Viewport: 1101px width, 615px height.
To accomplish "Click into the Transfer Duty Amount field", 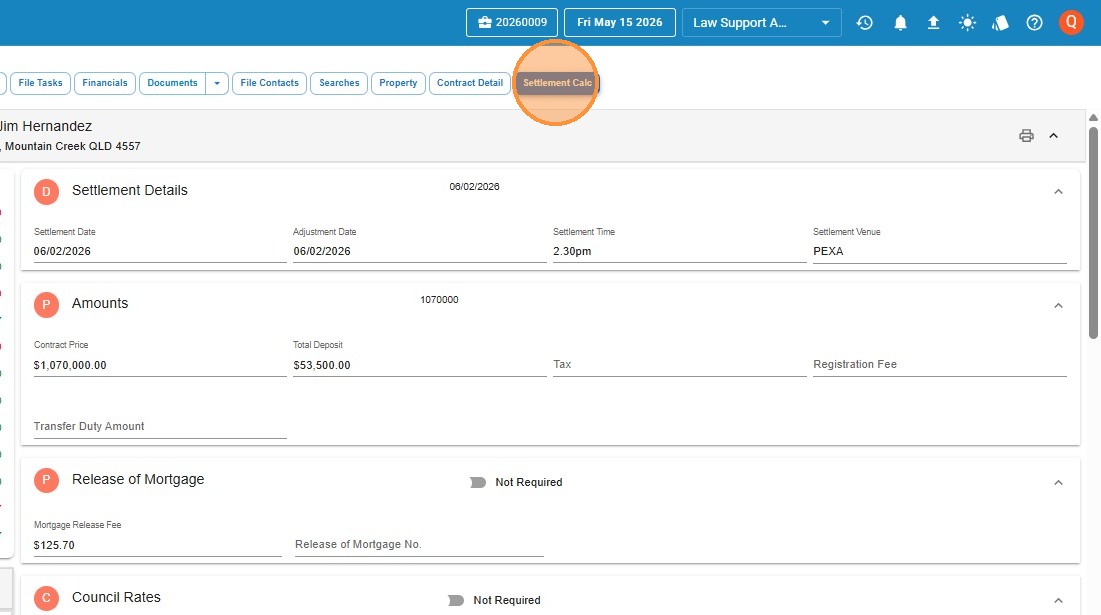I will point(160,426).
